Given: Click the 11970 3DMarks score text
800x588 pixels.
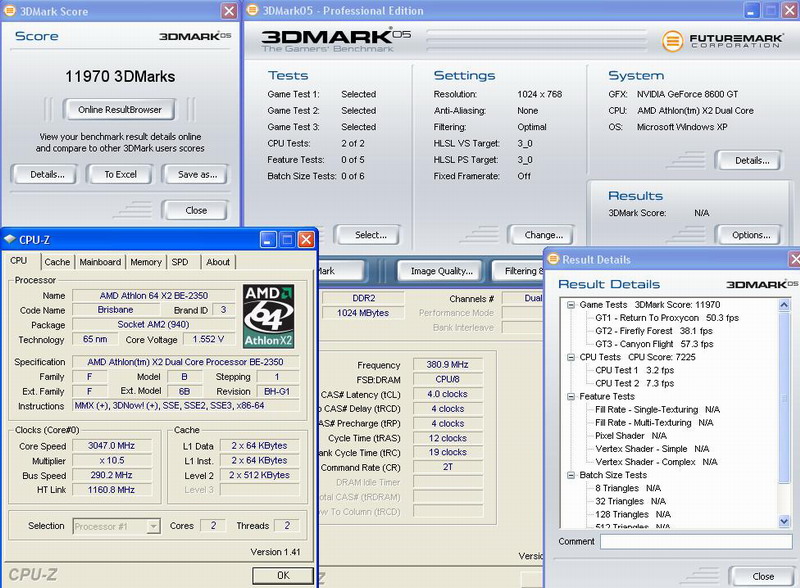Looking at the screenshot, I should 120,77.
